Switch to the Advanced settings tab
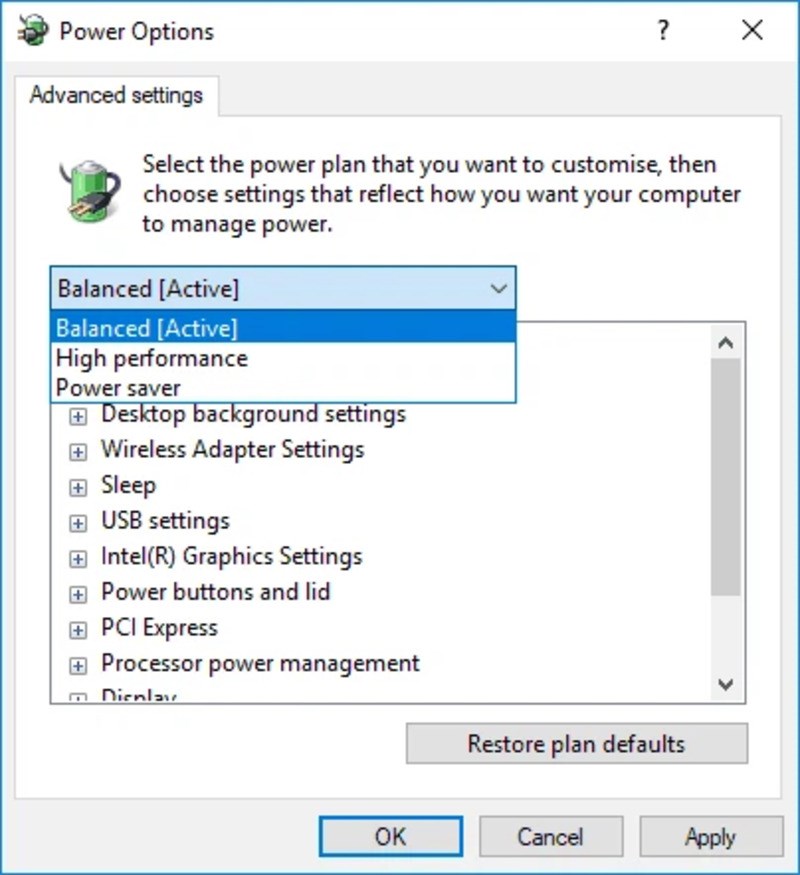Viewport: 800px width, 875px height. point(117,95)
